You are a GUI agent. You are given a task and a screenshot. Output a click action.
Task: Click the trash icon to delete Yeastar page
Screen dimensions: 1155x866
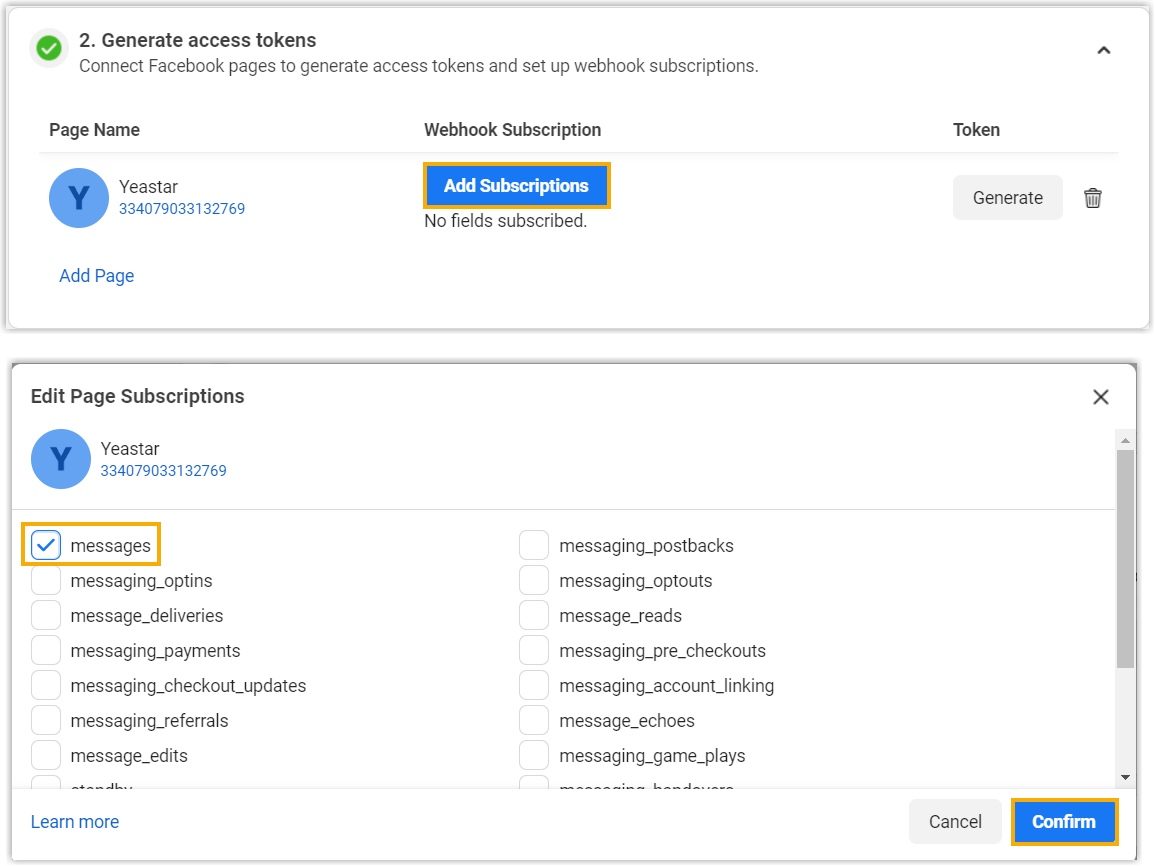[1093, 198]
